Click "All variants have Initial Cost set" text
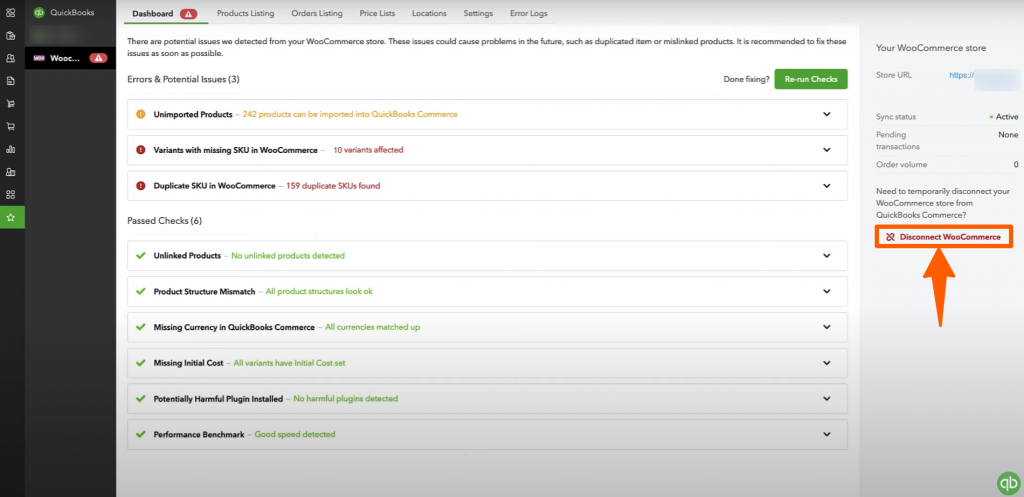1024x497 pixels. click(x=289, y=362)
